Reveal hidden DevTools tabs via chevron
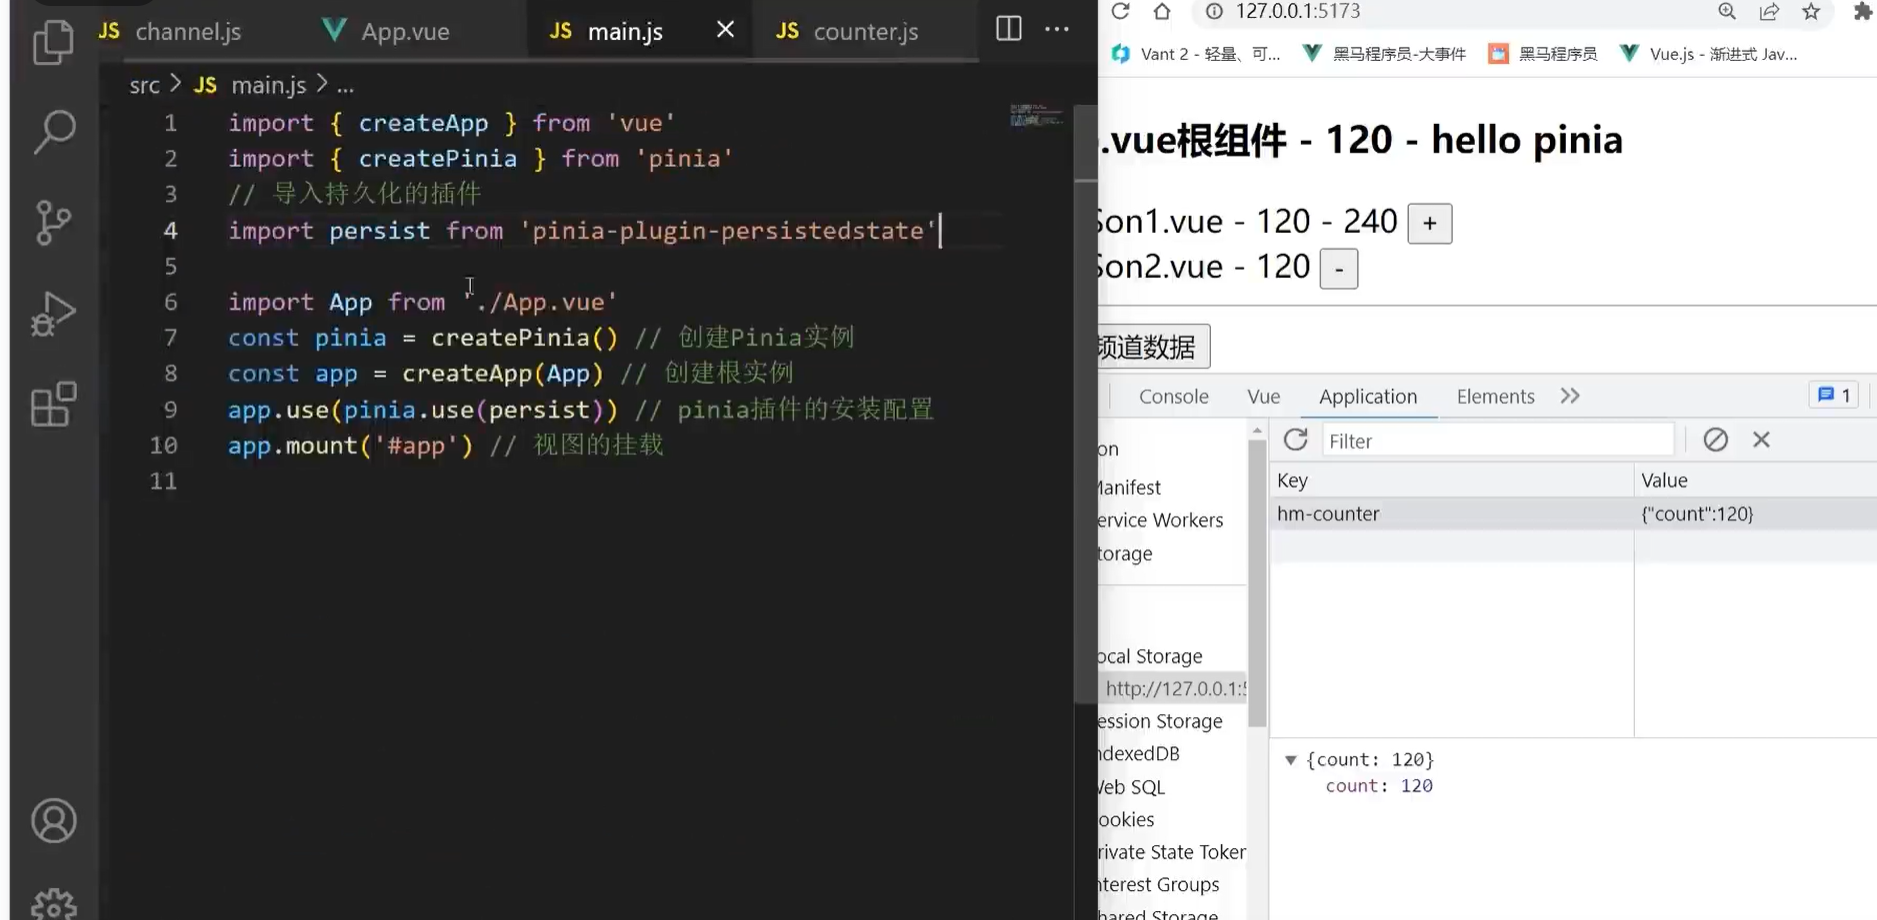Viewport: 1877px width, 920px height. [x=1569, y=396]
